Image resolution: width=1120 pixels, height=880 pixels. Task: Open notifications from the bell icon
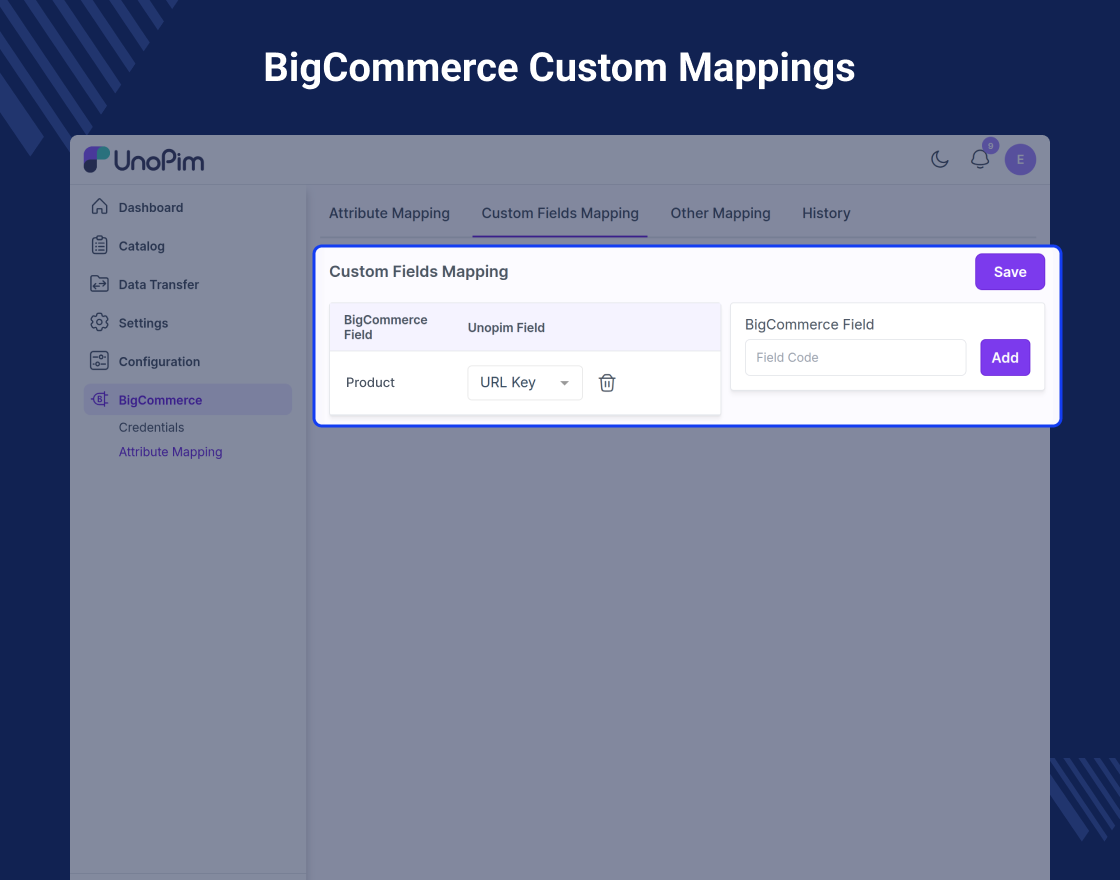(979, 158)
